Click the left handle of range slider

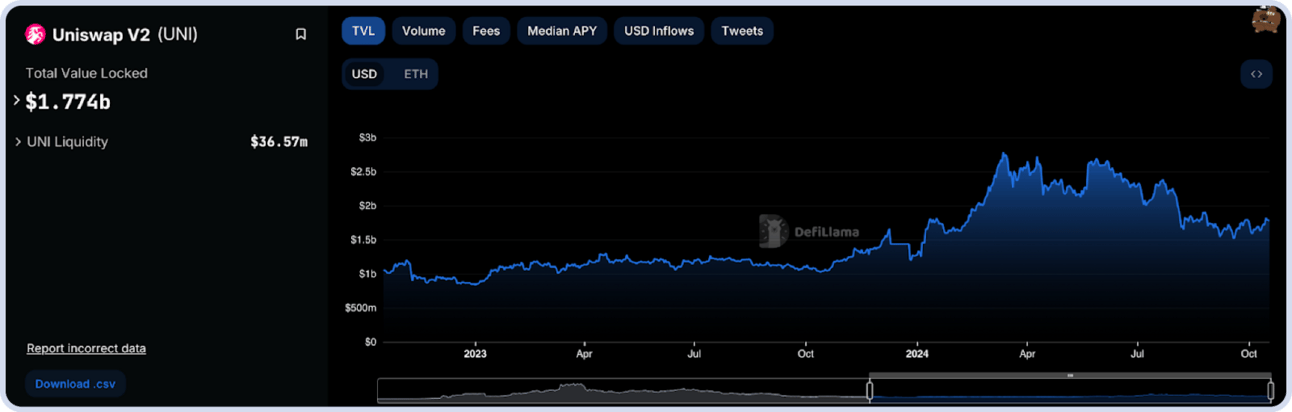[x=869, y=391]
